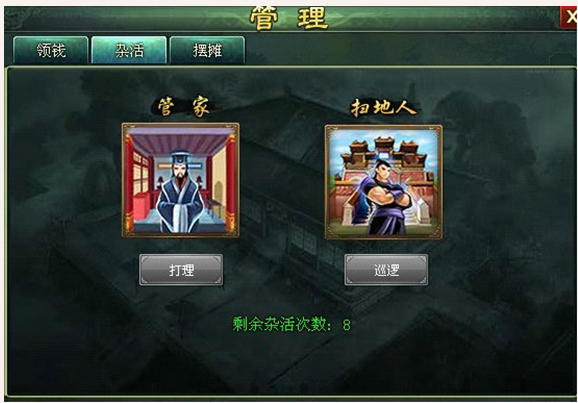This screenshot has width=578, height=403.
Task: Click the 打理 button
Action: pos(181,270)
